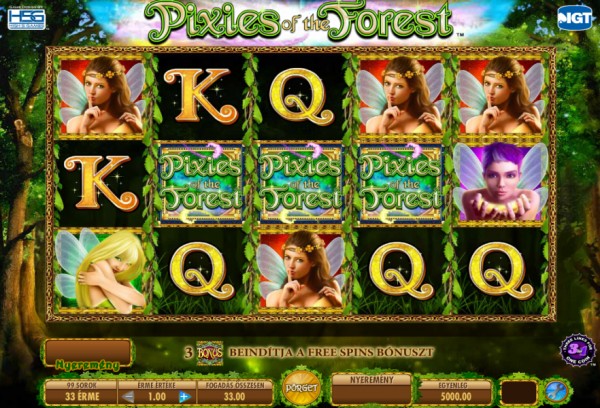The image size is (600, 408).
Task: Click the 99 SOROK lines field
Action: click(x=80, y=392)
